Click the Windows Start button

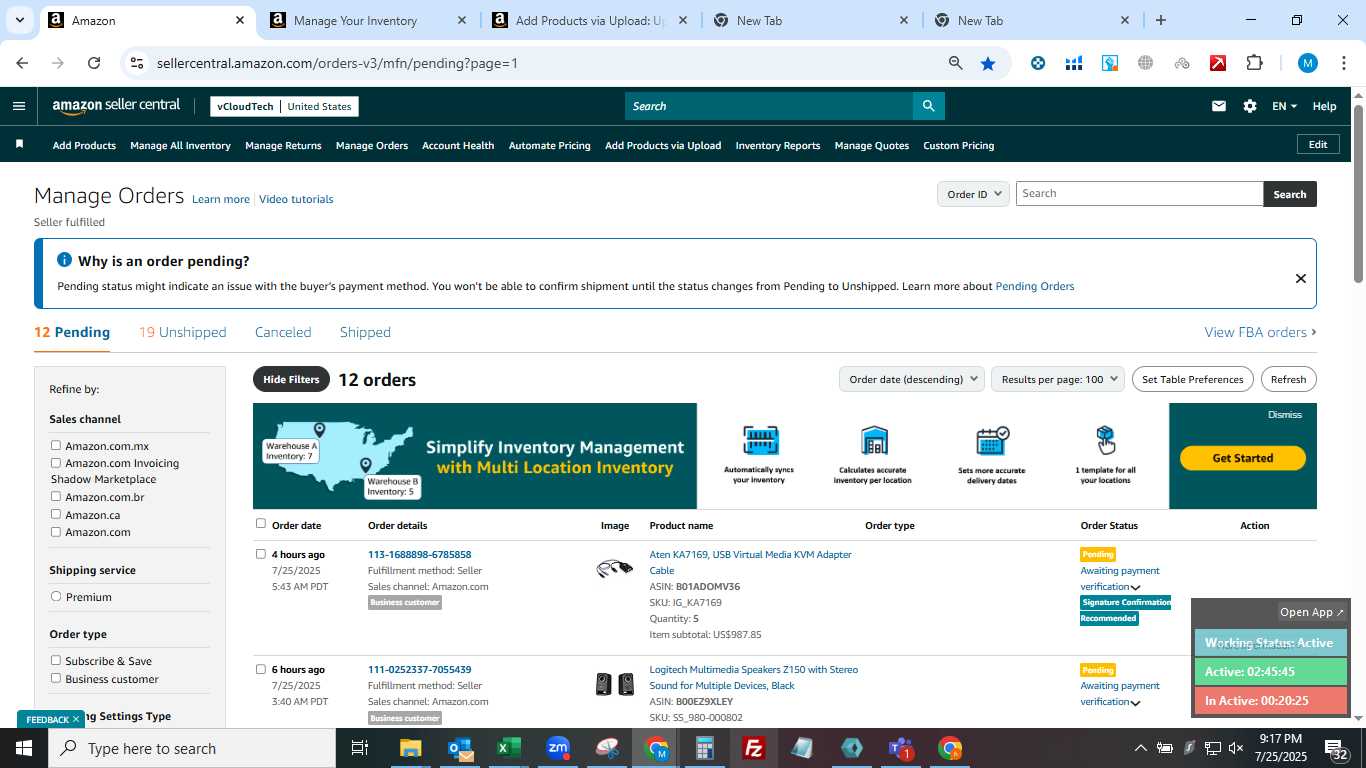[x=24, y=748]
